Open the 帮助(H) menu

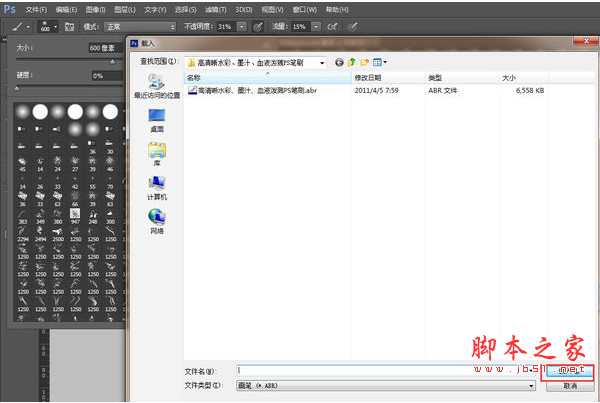pyautogui.click(x=337, y=10)
